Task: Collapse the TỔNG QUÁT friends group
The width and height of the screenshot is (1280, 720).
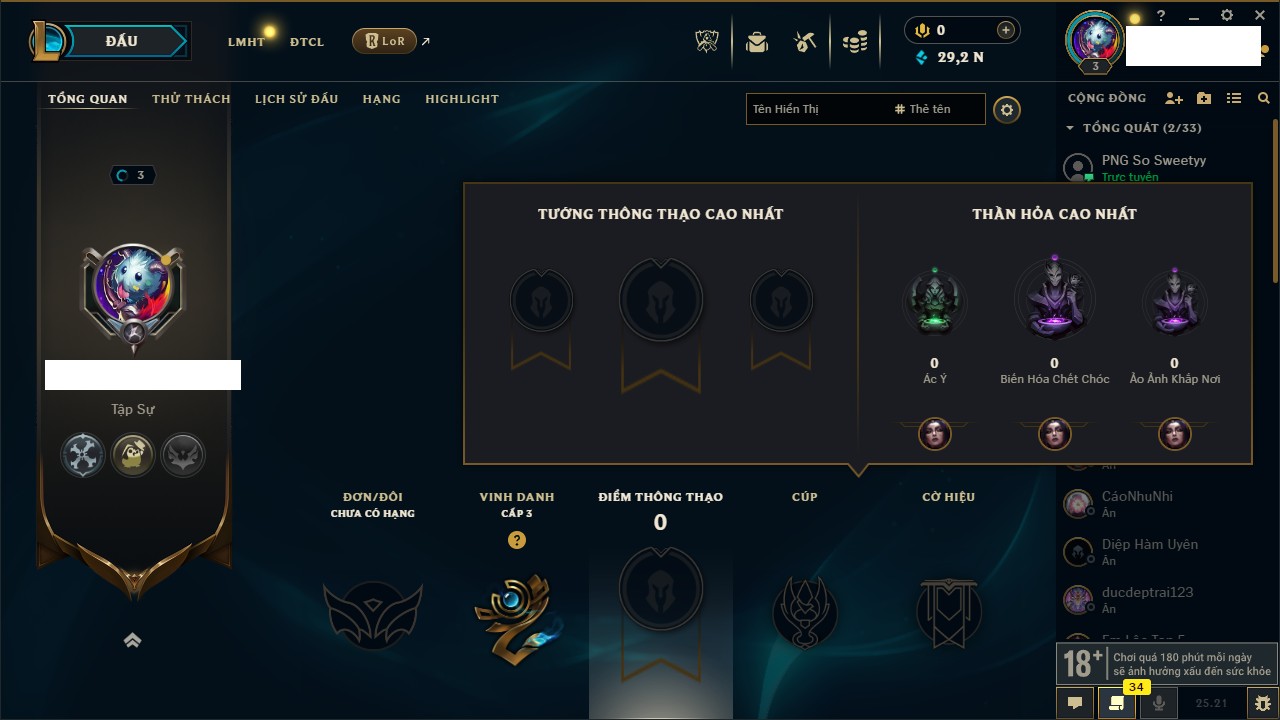Action: (1070, 128)
